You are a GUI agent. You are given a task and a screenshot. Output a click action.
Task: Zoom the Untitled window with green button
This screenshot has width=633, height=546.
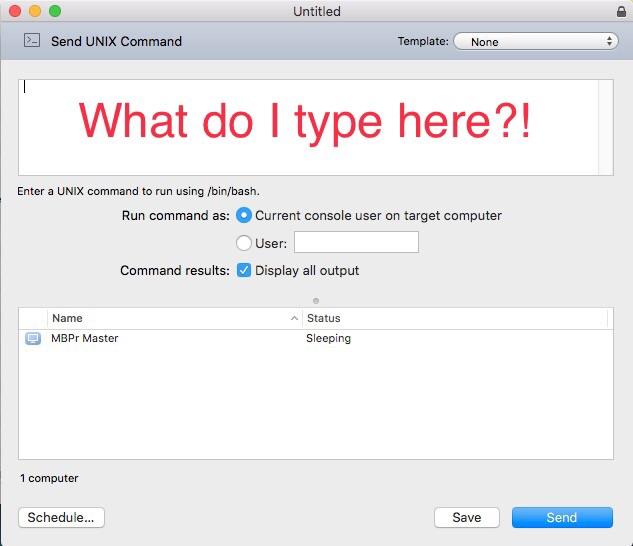pyautogui.click(x=55, y=11)
